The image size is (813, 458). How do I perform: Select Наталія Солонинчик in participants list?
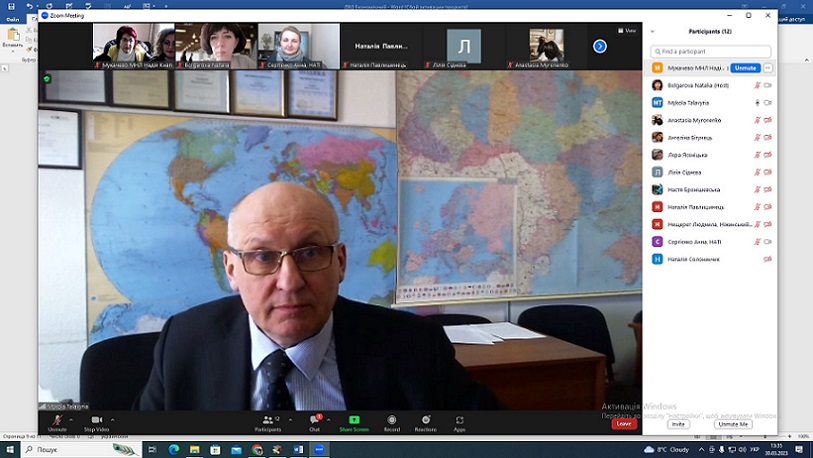click(x=710, y=259)
